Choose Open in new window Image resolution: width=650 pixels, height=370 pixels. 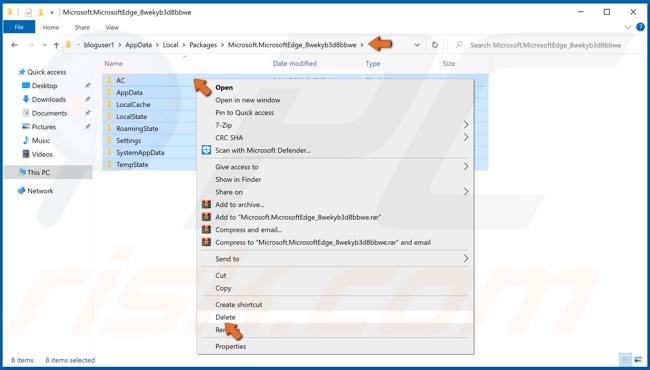pyautogui.click(x=335, y=100)
